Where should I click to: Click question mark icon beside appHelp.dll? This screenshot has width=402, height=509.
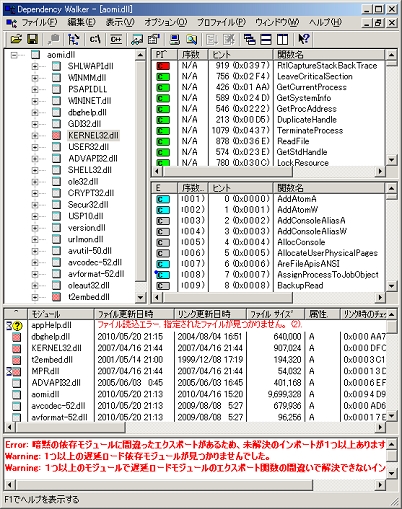tap(17, 325)
